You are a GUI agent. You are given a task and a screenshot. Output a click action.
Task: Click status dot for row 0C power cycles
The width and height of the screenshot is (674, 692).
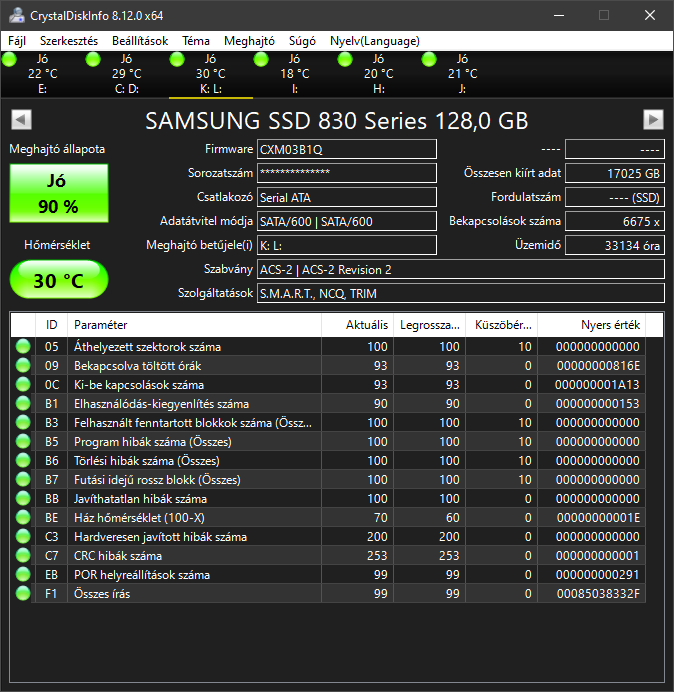[x=23, y=384]
